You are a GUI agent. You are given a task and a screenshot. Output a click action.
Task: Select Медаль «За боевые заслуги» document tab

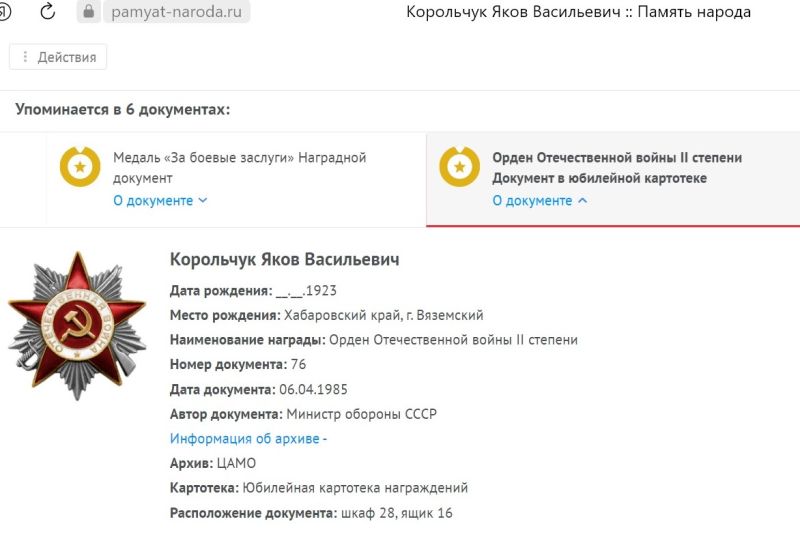point(236,179)
